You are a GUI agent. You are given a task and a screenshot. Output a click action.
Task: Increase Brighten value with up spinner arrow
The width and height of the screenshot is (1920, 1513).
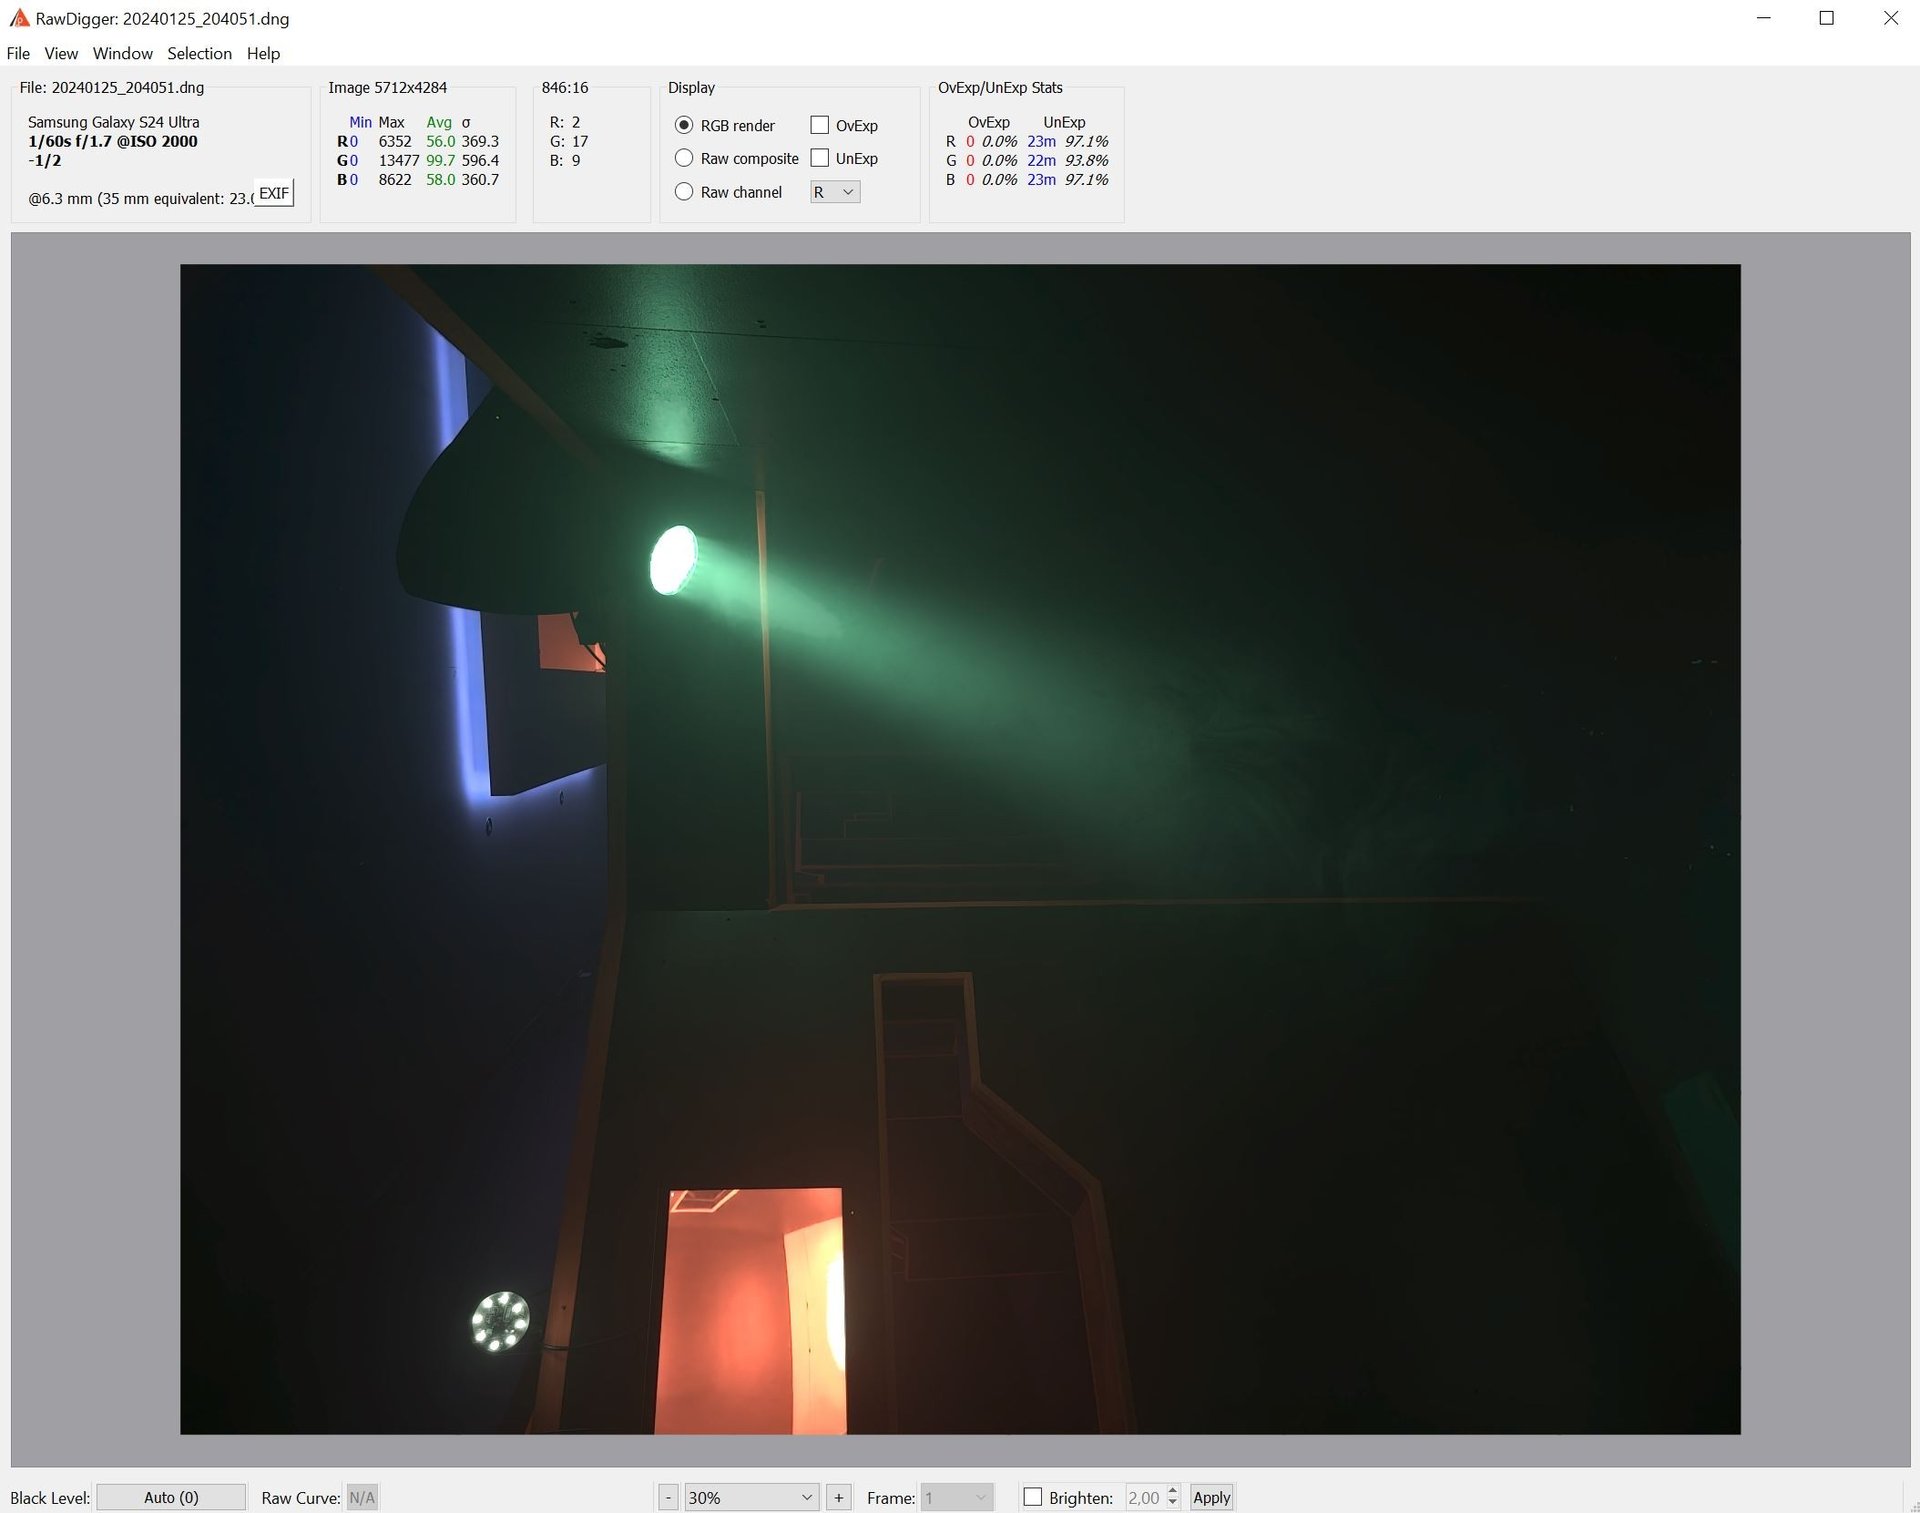[1173, 1491]
